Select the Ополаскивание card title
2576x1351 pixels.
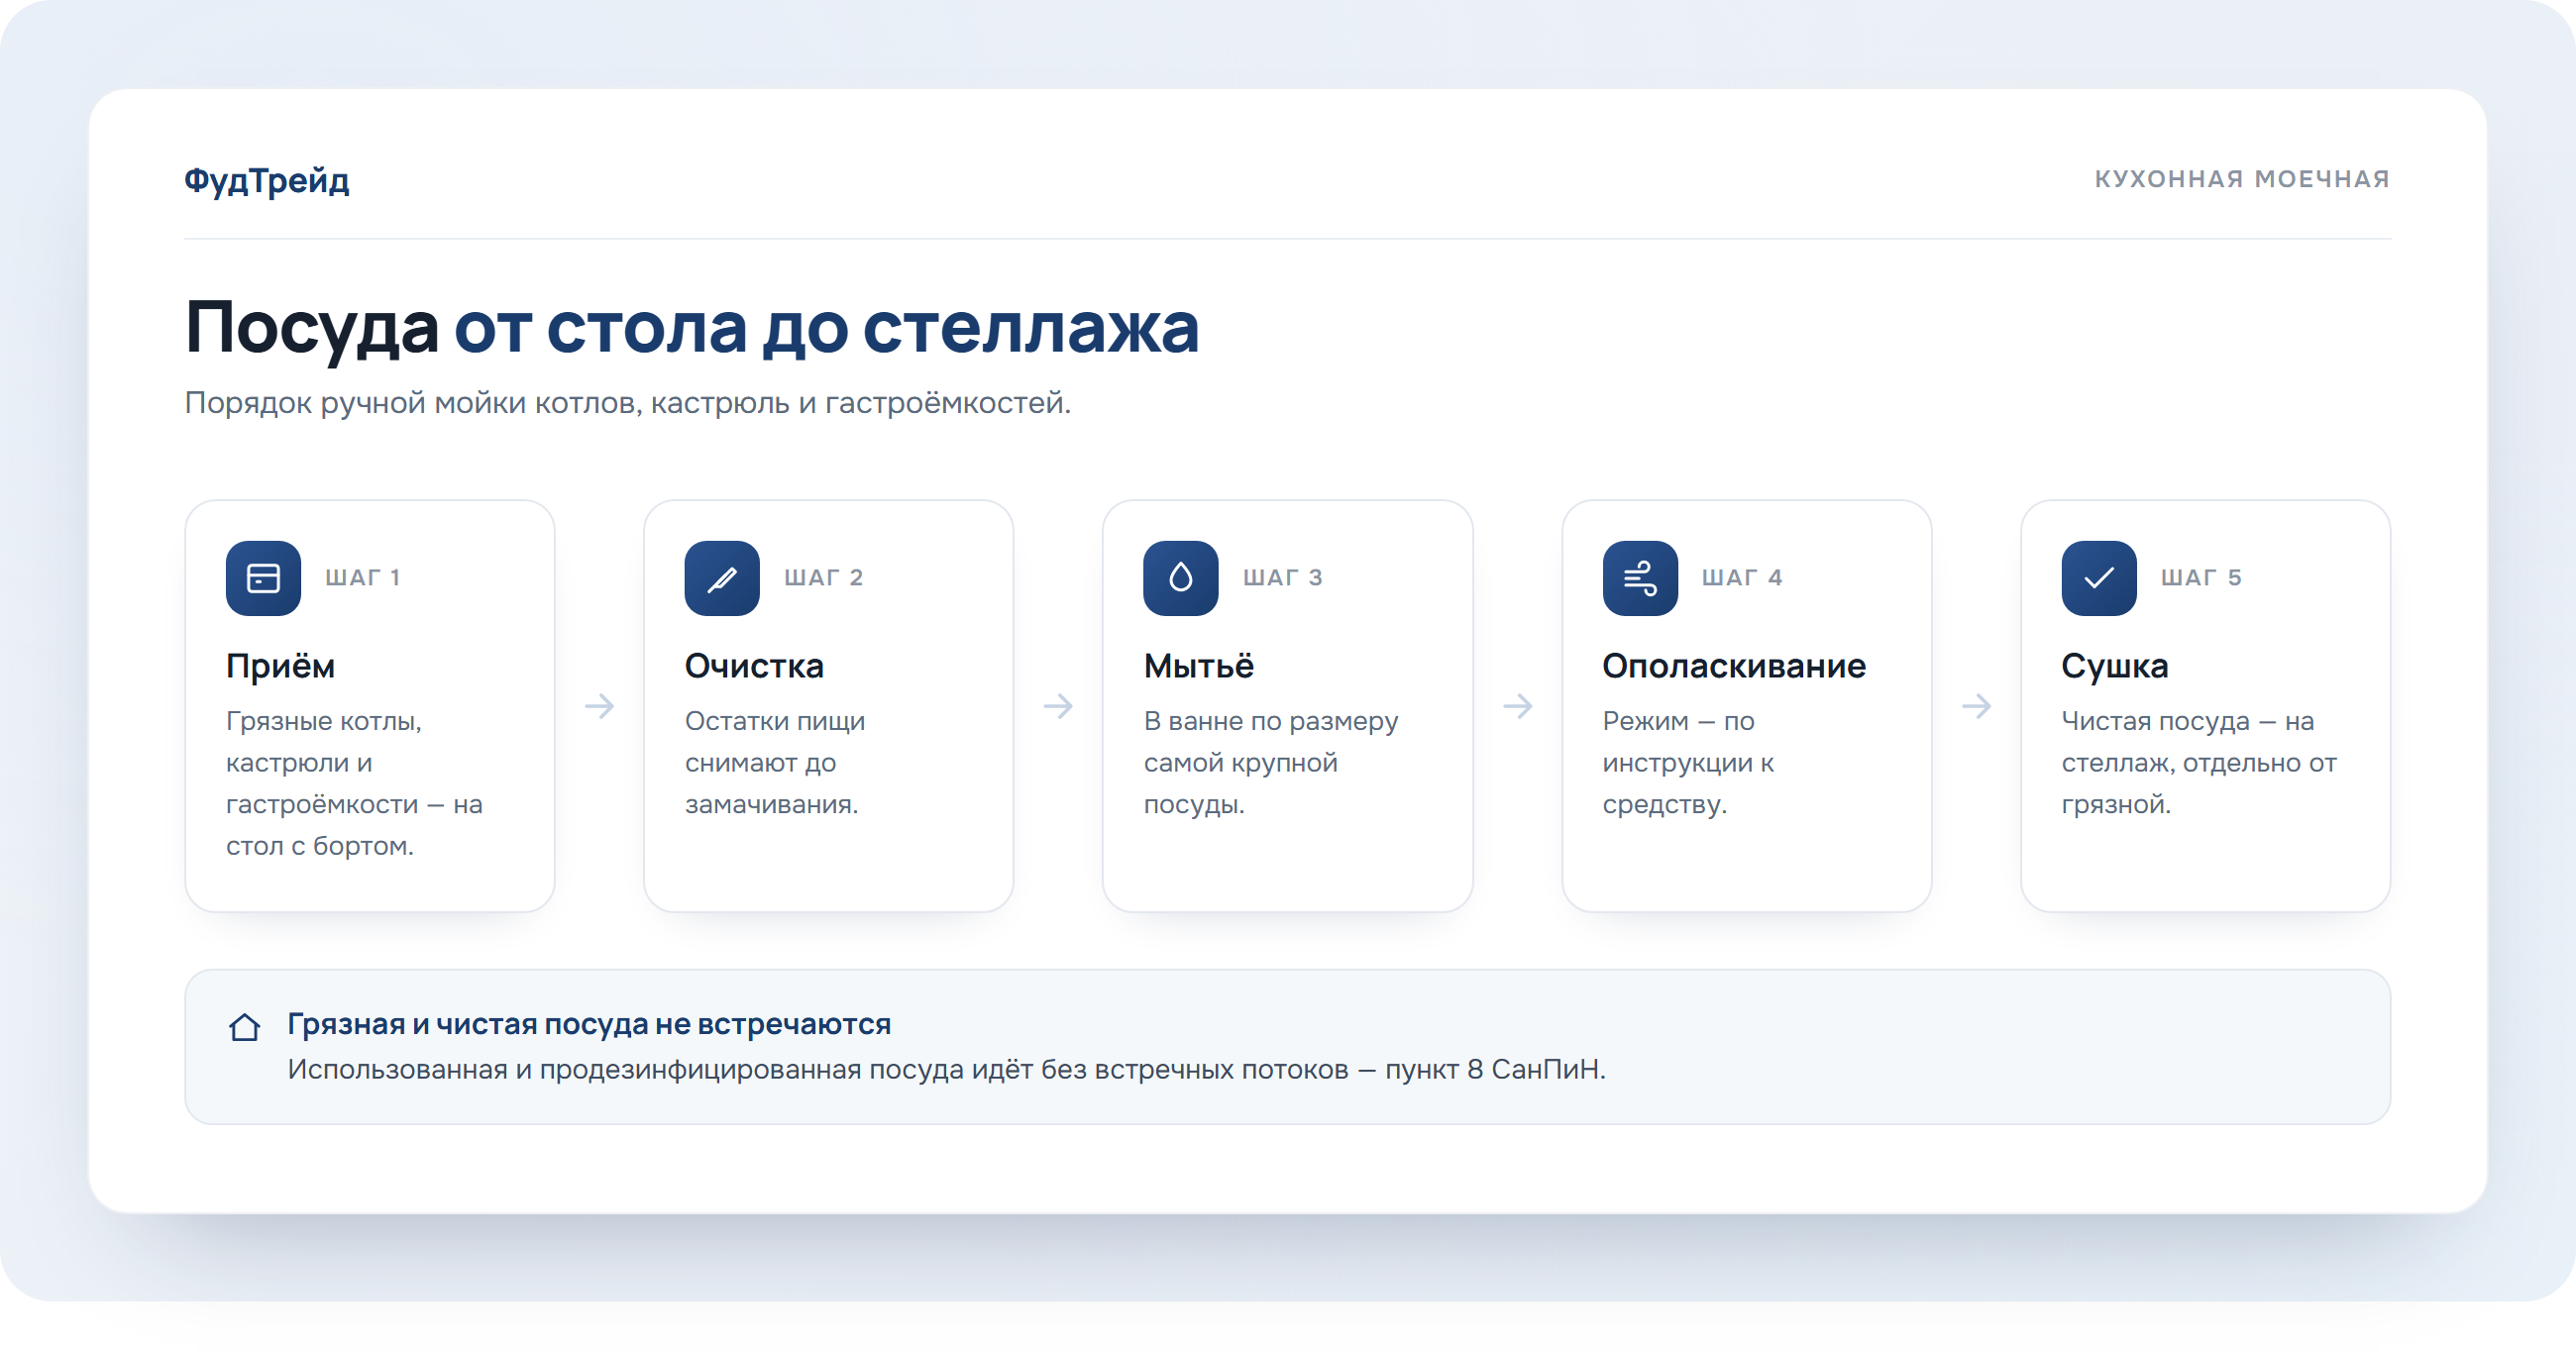pyautogui.click(x=1734, y=666)
